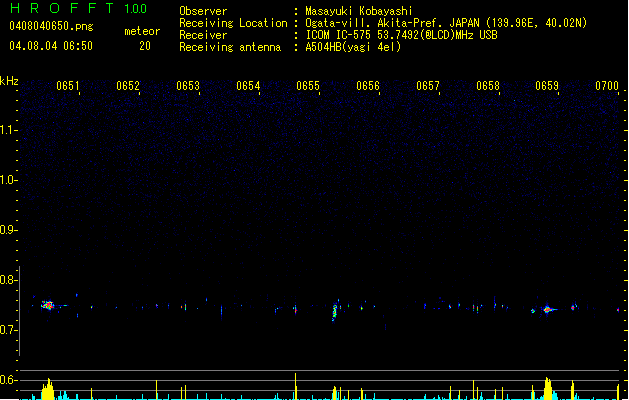The width and height of the screenshot is (629, 400).
Task: Click the Receiving antenna A504HB text
Action: point(353,47)
